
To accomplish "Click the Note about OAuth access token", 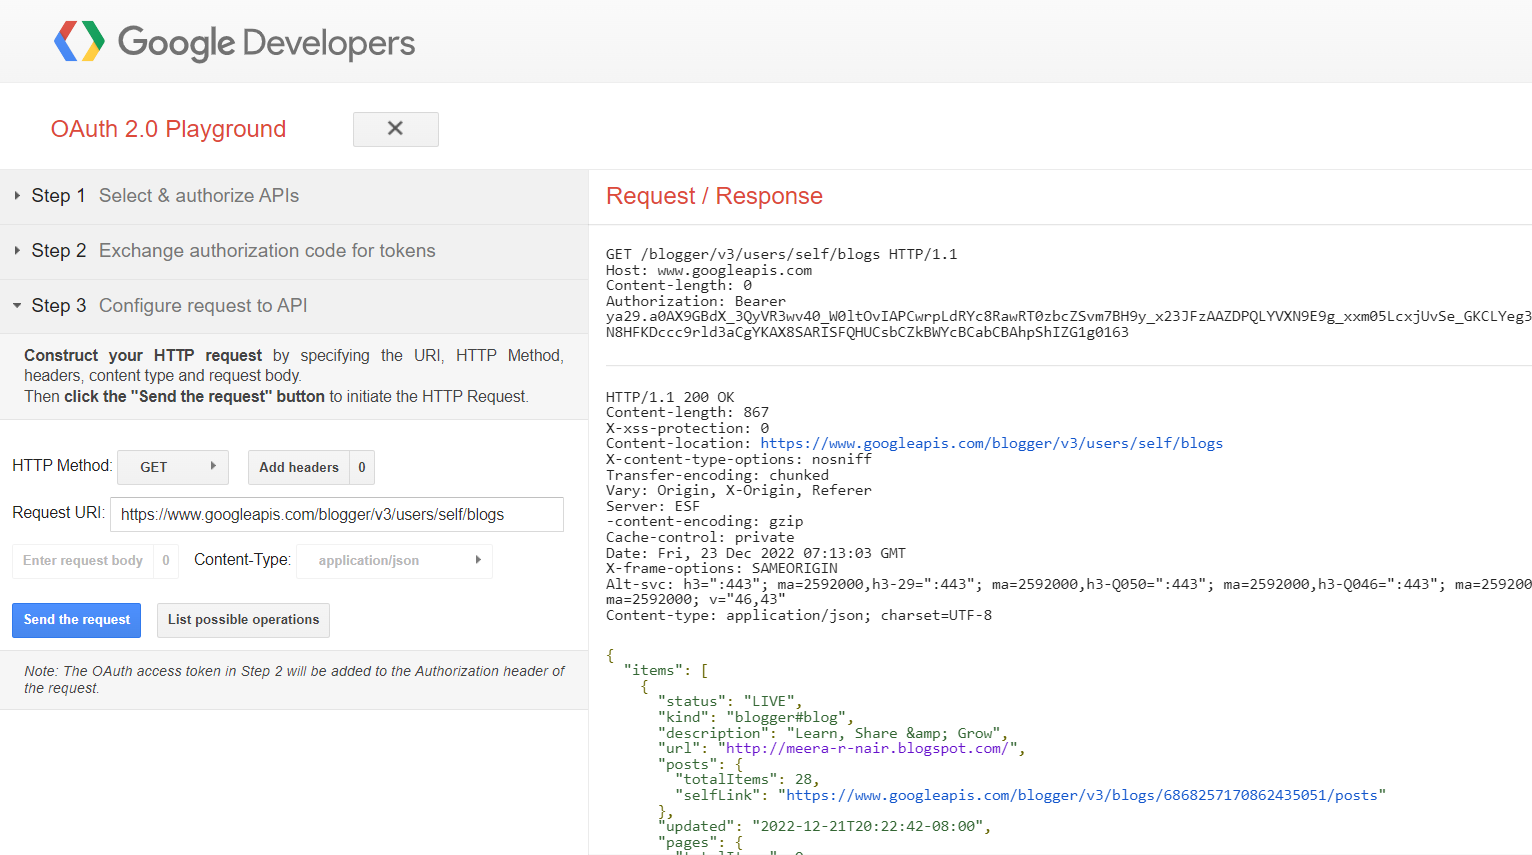I will pyautogui.click(x=294, y=680).
